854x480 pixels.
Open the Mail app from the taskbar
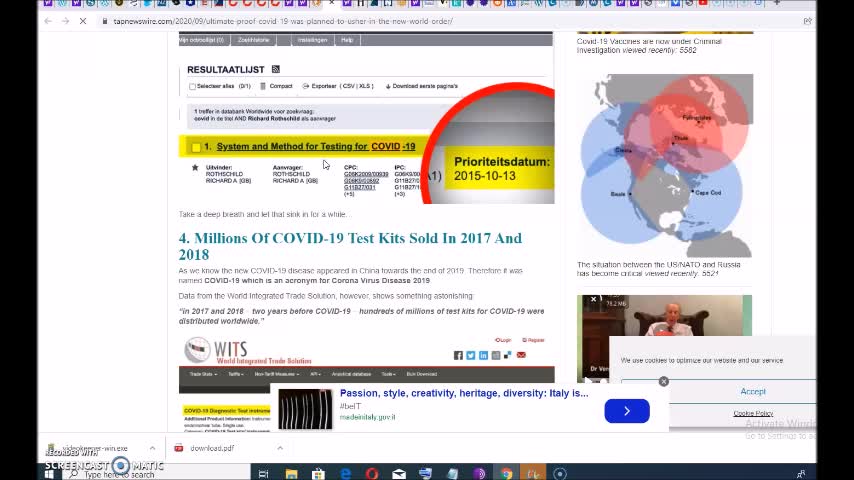(399, 473)
